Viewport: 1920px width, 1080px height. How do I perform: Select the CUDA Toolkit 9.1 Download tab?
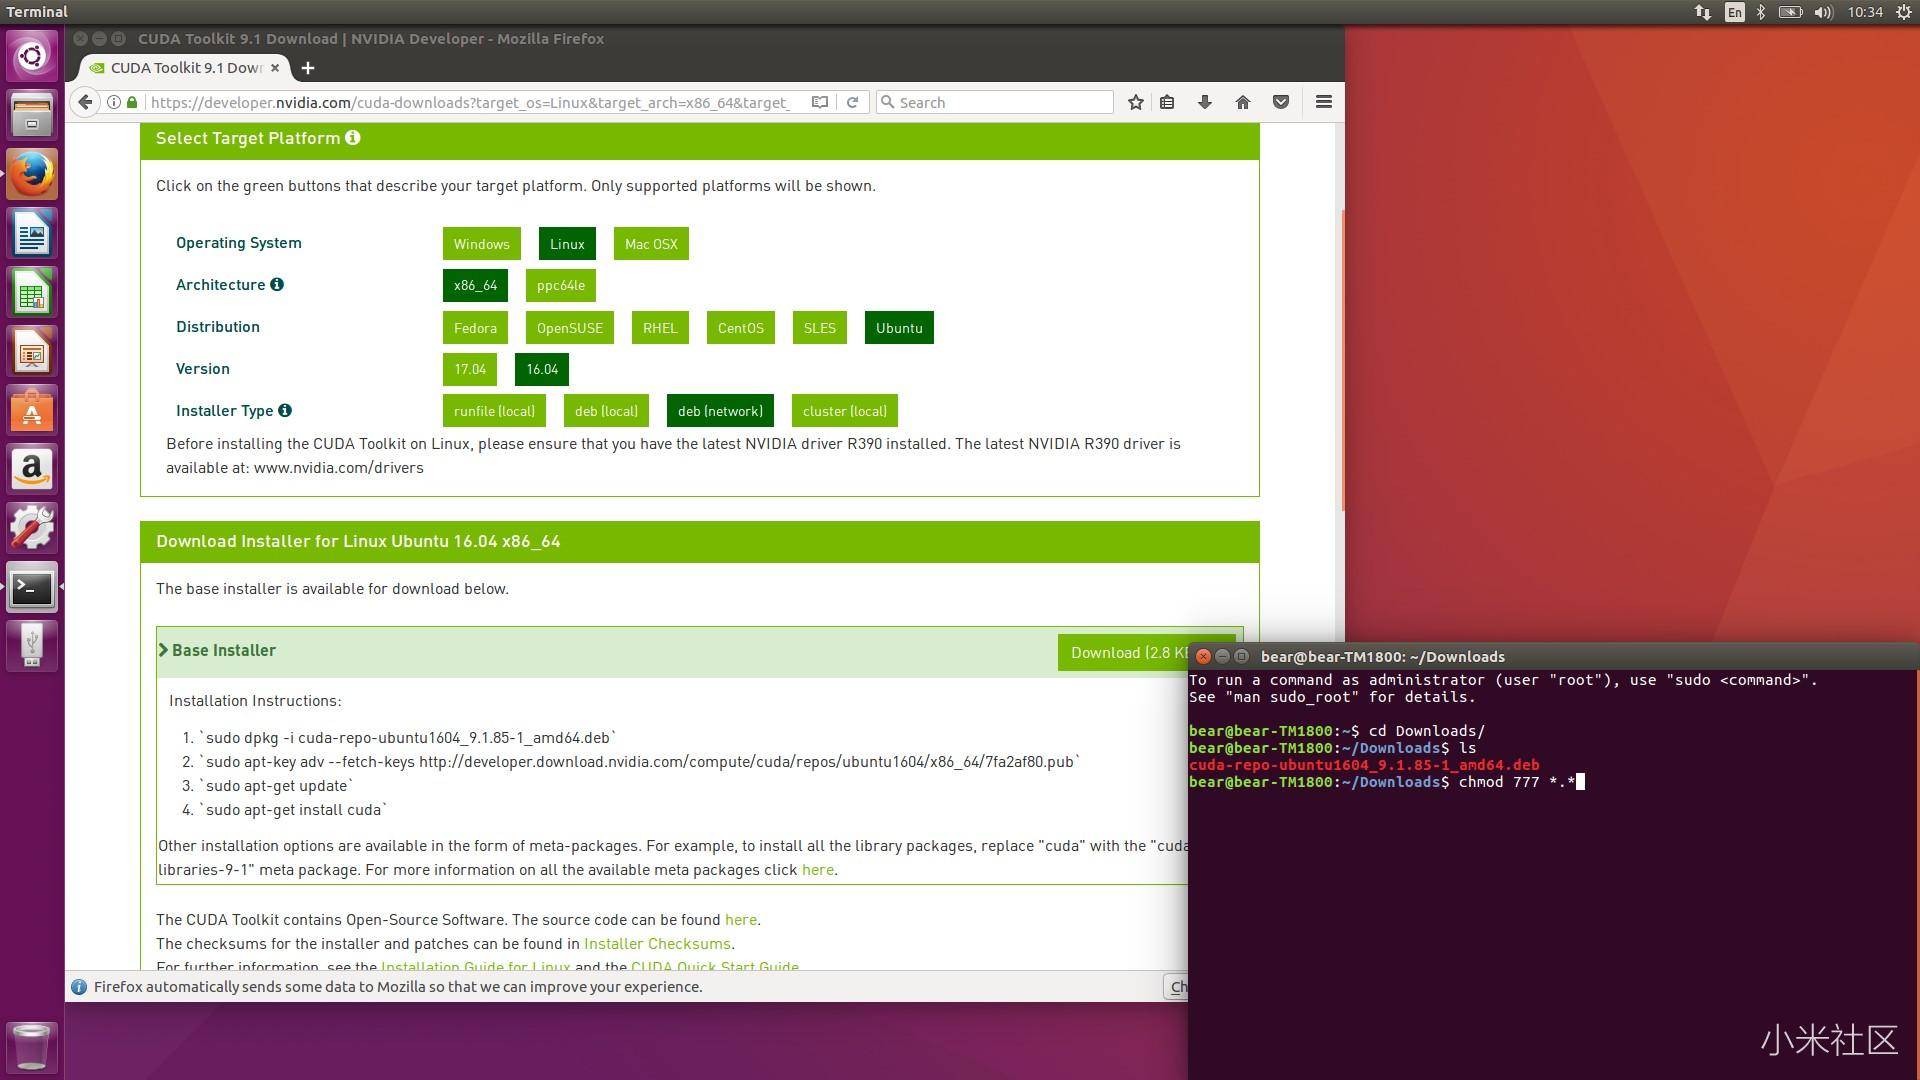[x=185, y=68]
